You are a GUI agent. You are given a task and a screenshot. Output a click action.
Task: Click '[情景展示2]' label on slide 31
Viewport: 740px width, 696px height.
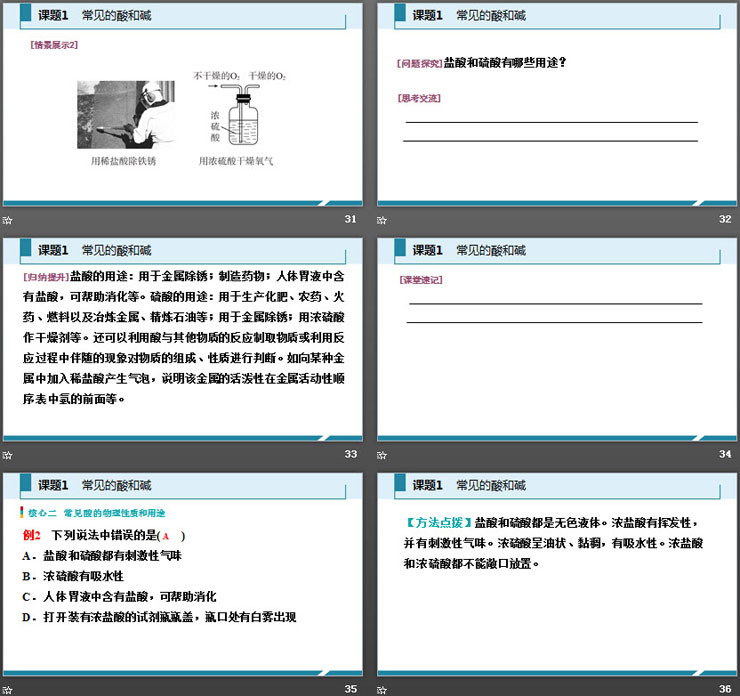pyautogui.click(x=54, y=45)
